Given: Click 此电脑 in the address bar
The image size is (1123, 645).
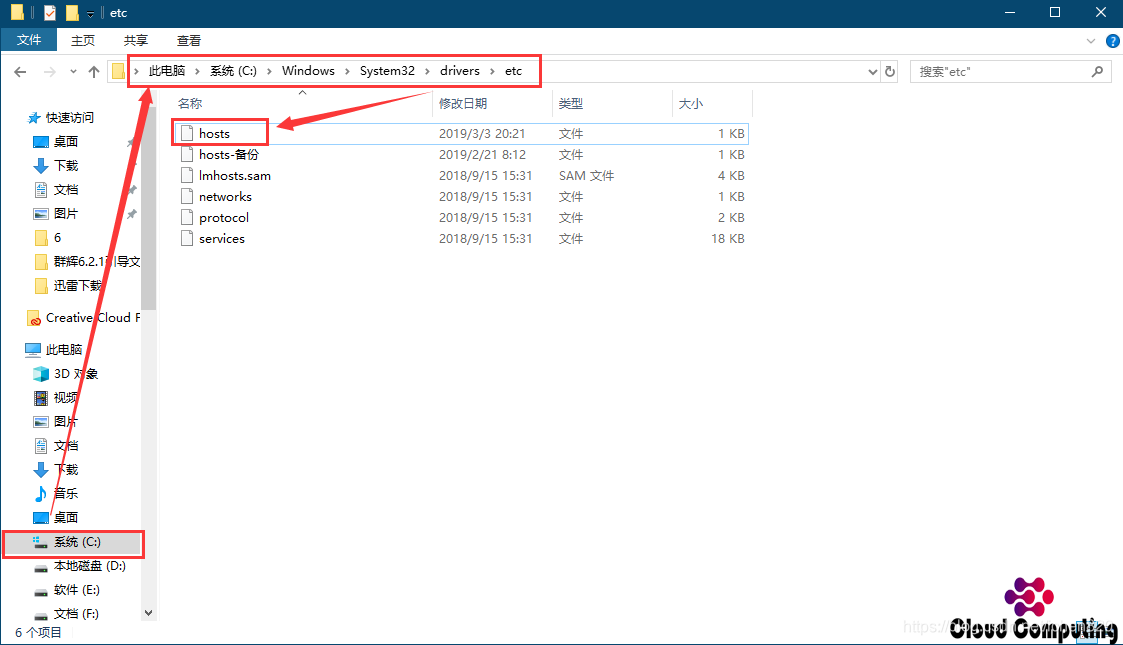Looking at the screenshot, I should pos(167,71).
